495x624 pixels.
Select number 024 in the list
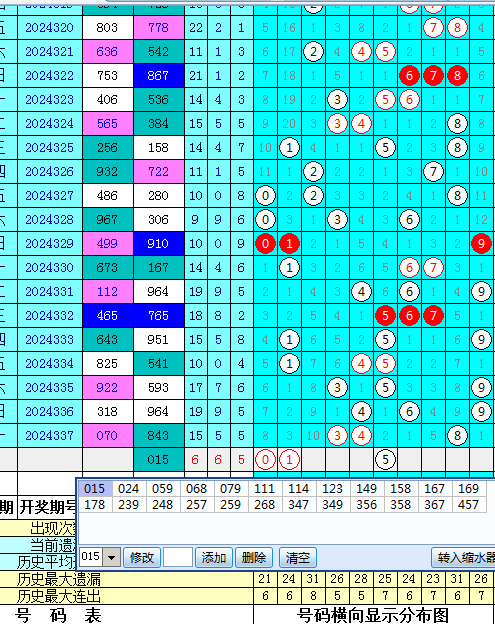129,488
